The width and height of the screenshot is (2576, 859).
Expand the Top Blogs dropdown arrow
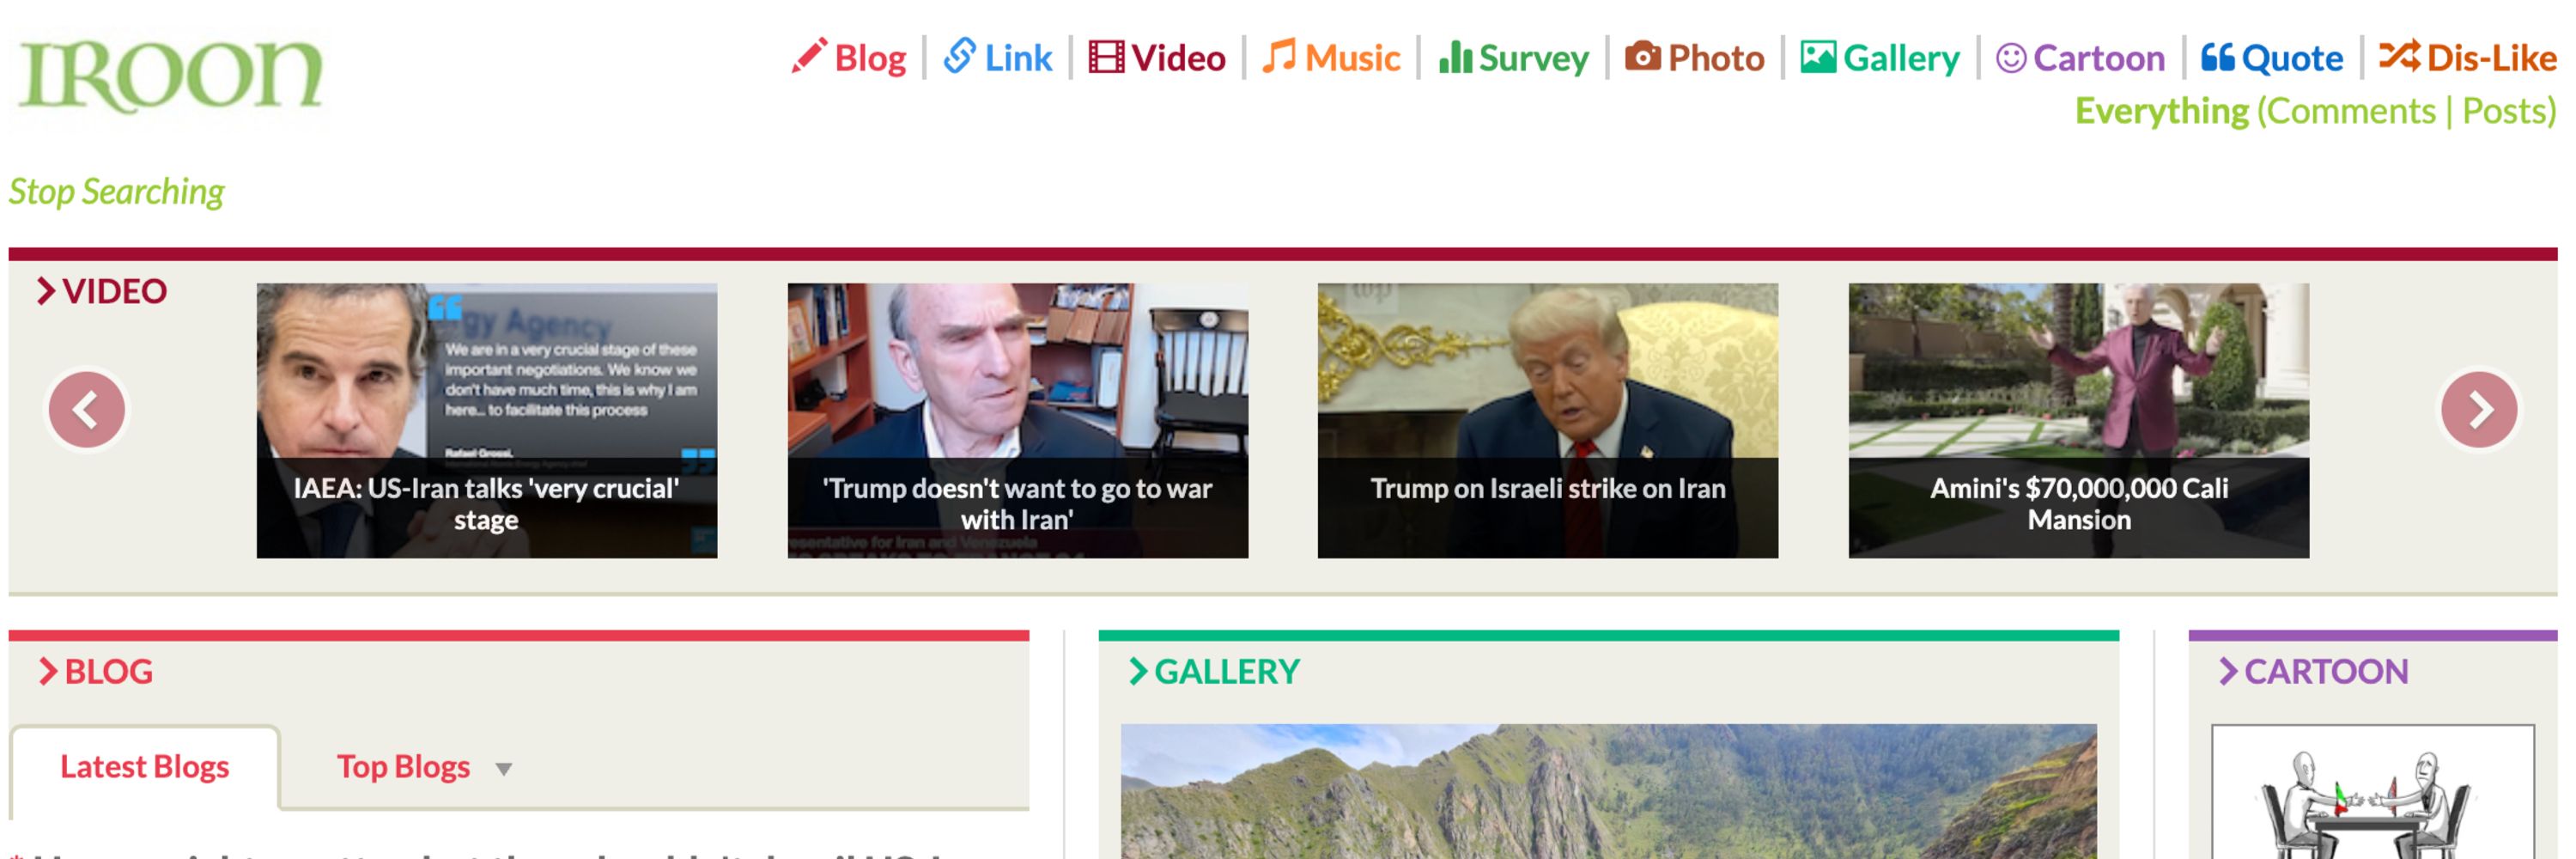tap(504, 769)
